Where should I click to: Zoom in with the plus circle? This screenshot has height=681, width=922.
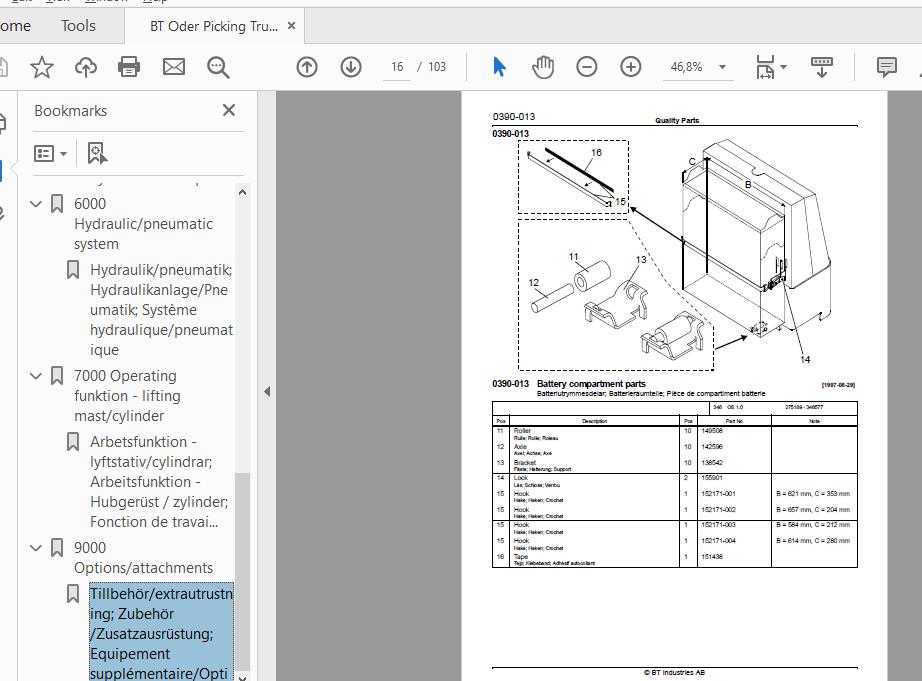pos(630,67)
